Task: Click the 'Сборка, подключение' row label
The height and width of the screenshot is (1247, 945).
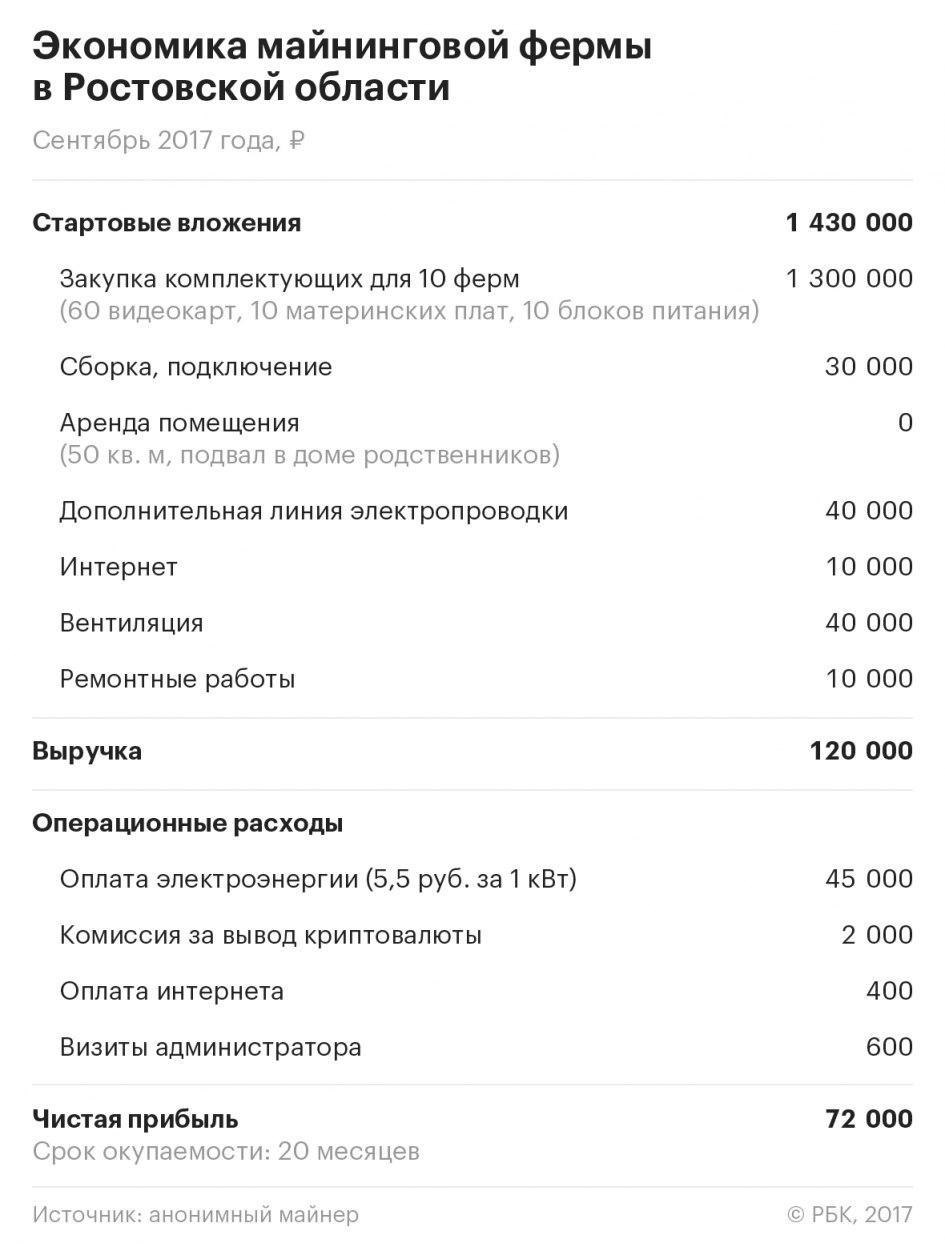Action: [x=195, y=367]
